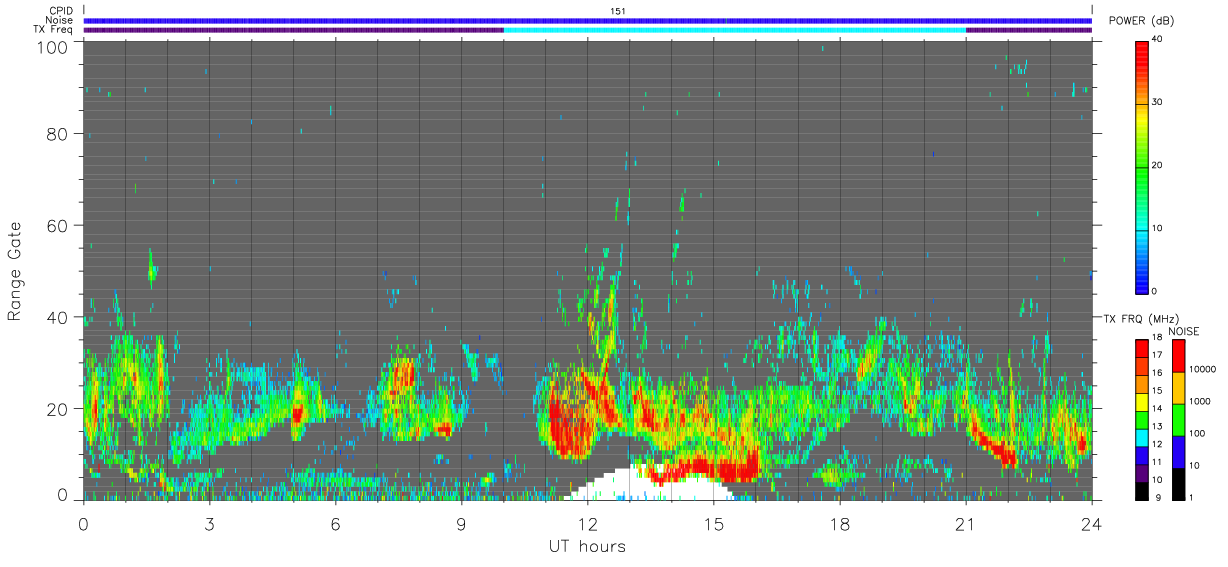Click the 18 MHz frequency legend tick
The width and height of the screenshot is (1228, 567).
pos(1157,339)
